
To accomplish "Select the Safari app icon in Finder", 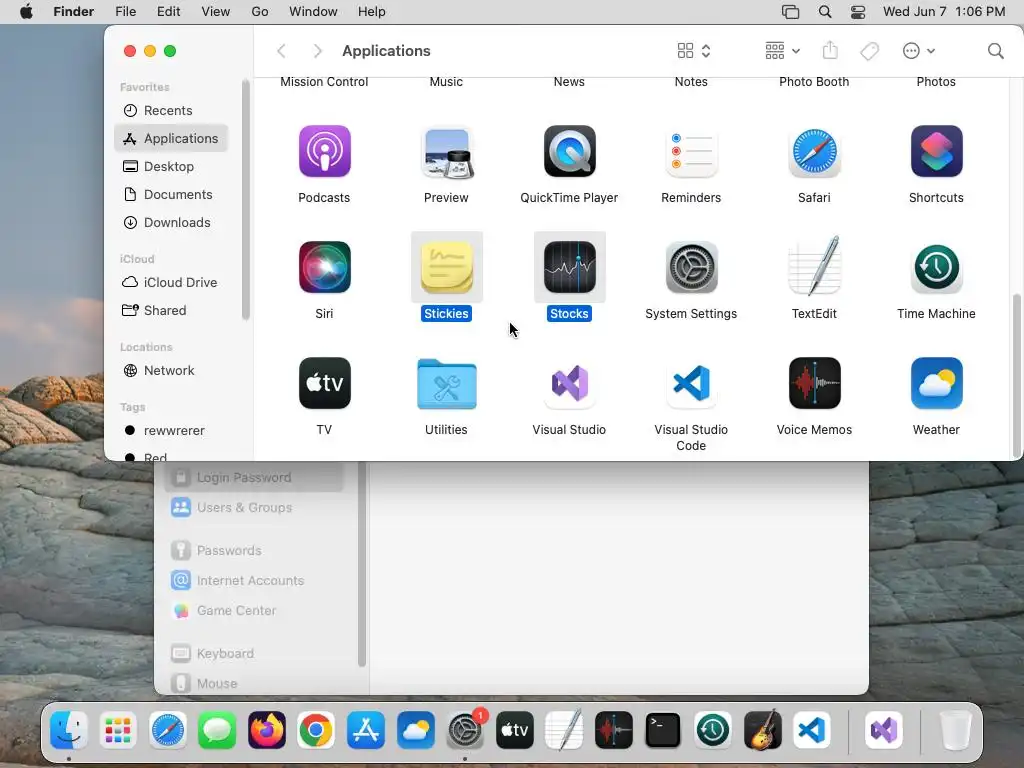I will [814, 152].
